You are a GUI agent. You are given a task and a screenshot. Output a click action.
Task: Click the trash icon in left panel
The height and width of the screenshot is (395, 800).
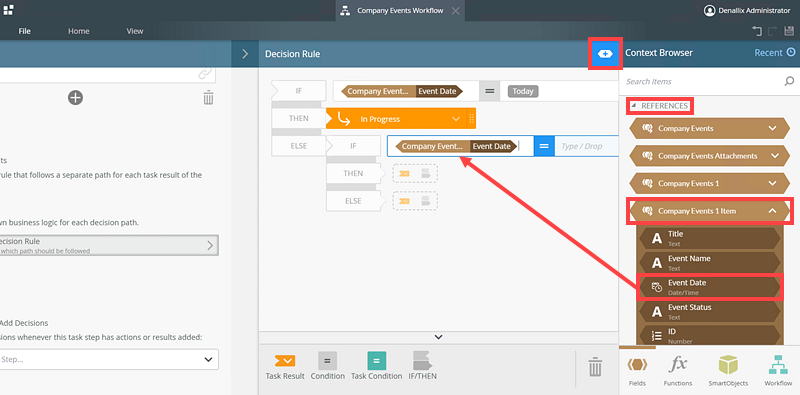point(208,97)
